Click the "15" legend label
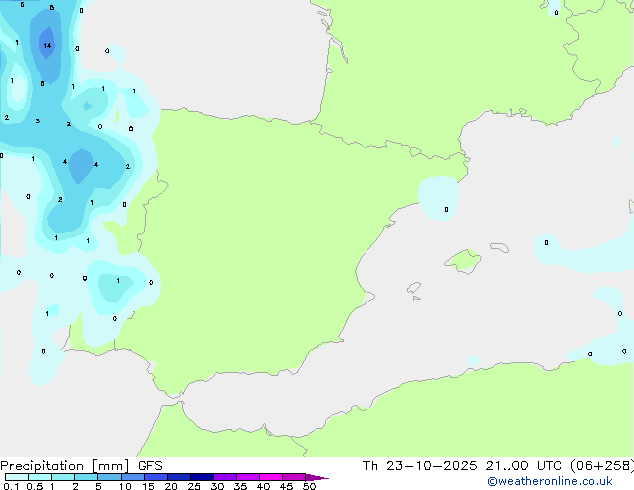Viewport: 634px width, 490px height. 148,486
